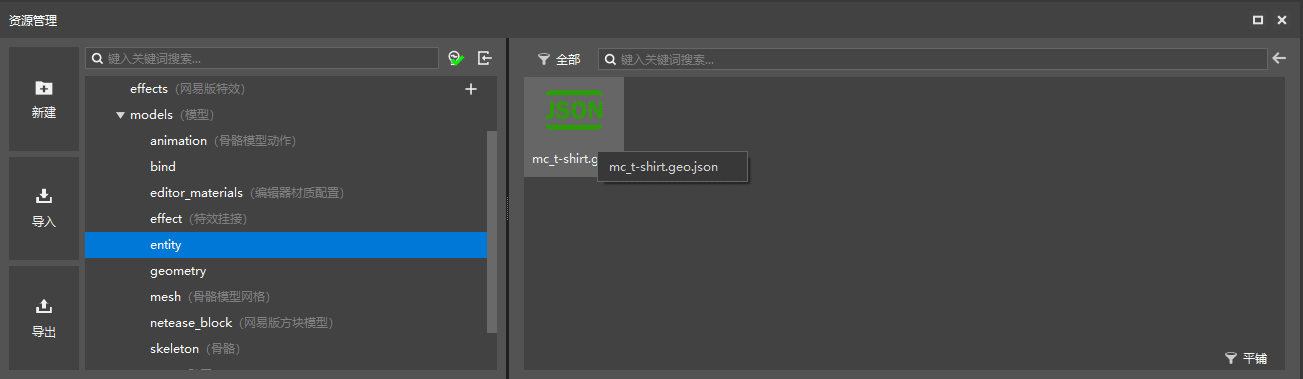Click the locate icon with green checkmark
The image size is (1303, 379).
point(456,59)
